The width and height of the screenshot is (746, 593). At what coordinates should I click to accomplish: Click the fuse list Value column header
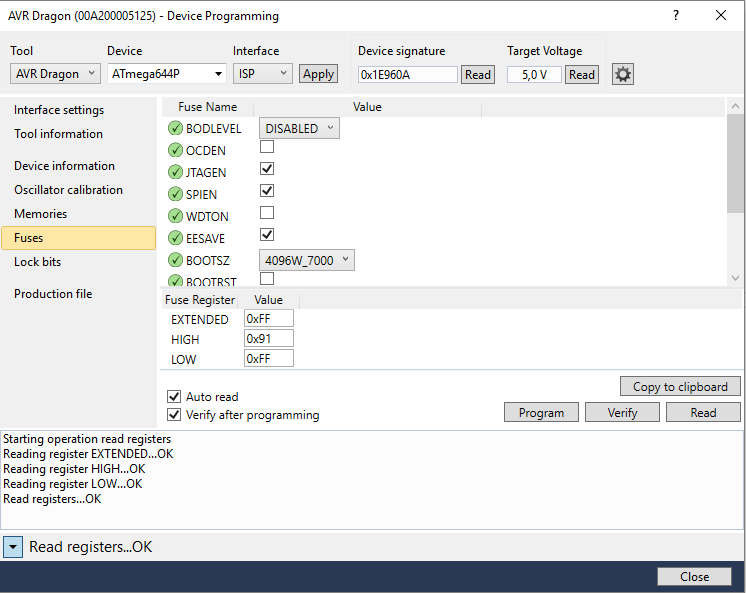click(367, 107)
